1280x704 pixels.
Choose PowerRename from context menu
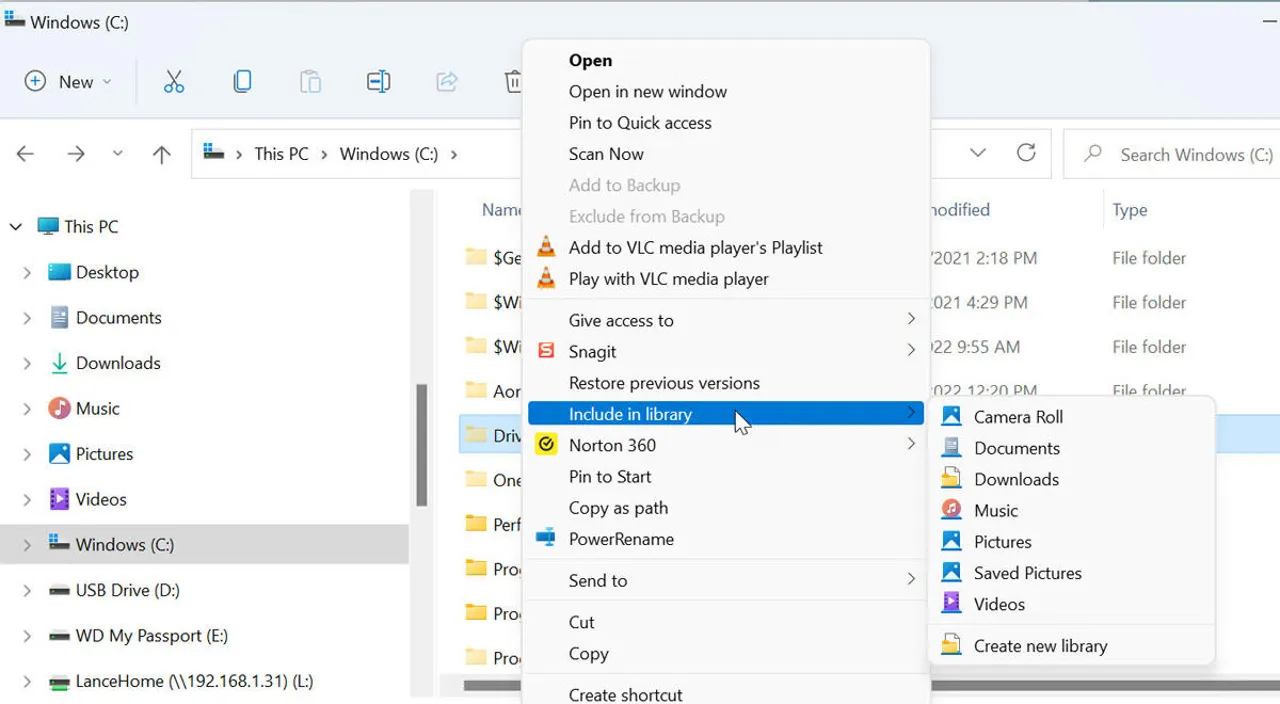coord(621,539)
